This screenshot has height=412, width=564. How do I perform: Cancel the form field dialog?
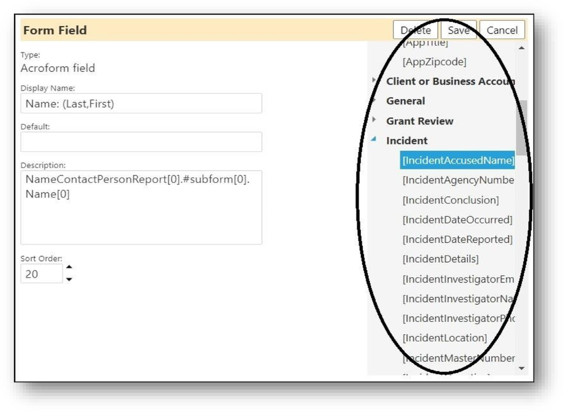coord(502,30)
